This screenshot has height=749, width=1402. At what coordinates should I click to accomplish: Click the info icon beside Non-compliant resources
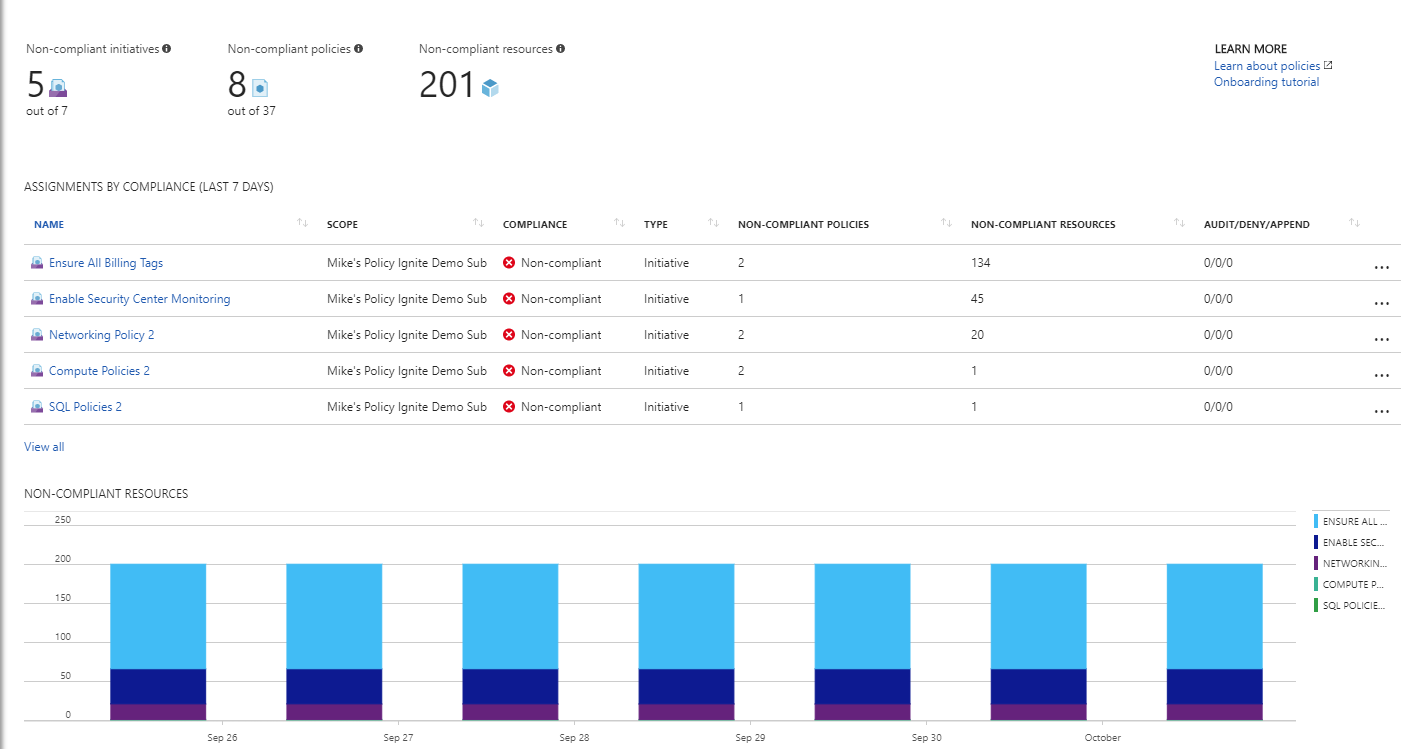click(x=562, y=48)
